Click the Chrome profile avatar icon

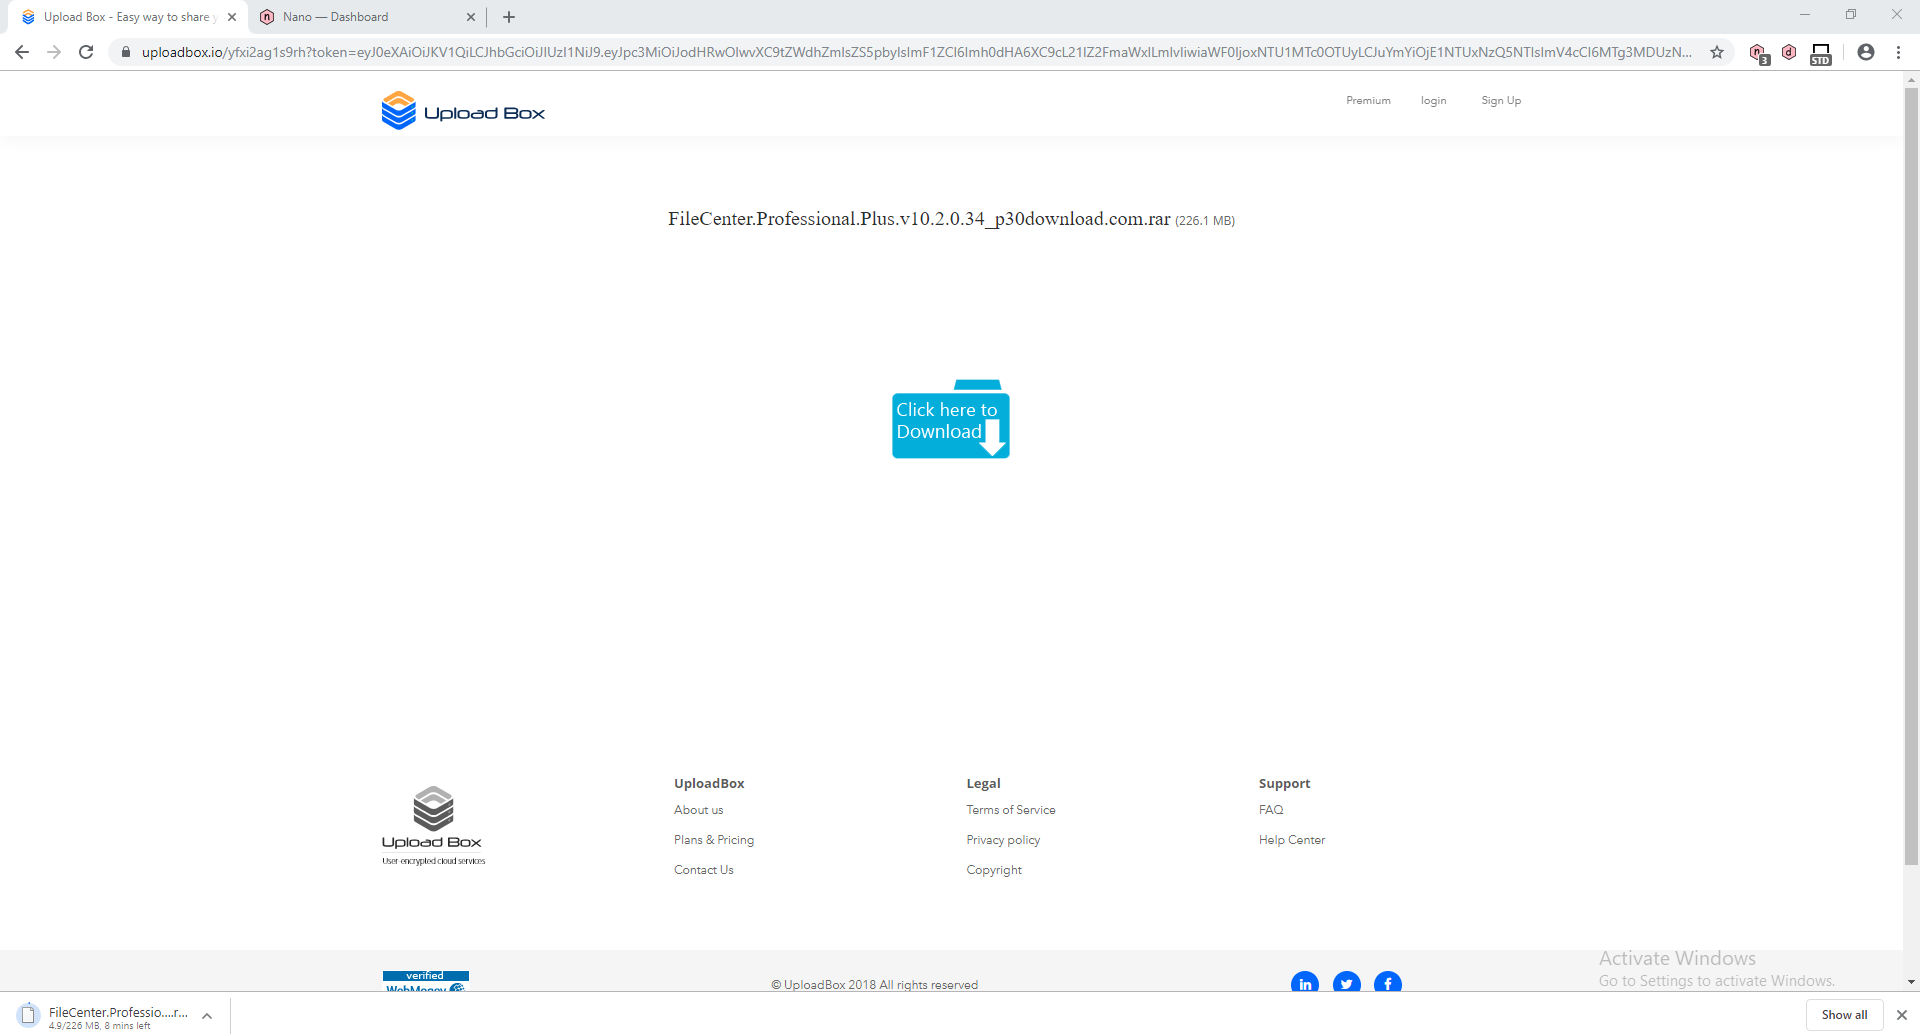tap(1866, 52)
